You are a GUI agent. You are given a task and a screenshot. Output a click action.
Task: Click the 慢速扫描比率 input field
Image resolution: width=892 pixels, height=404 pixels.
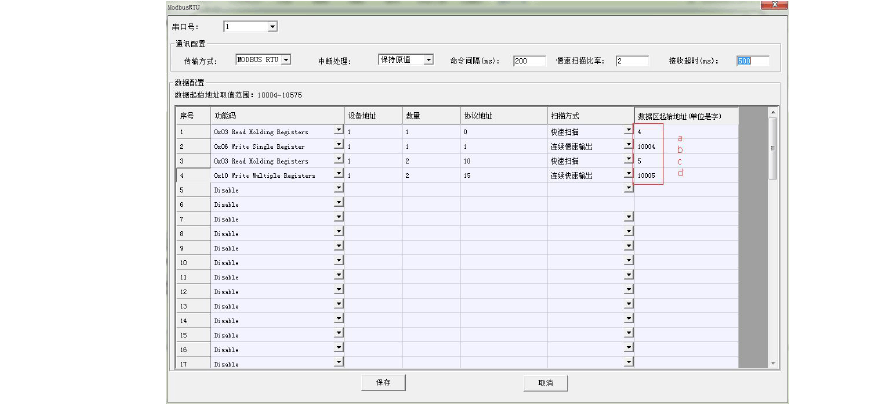(x=632, y=61)
